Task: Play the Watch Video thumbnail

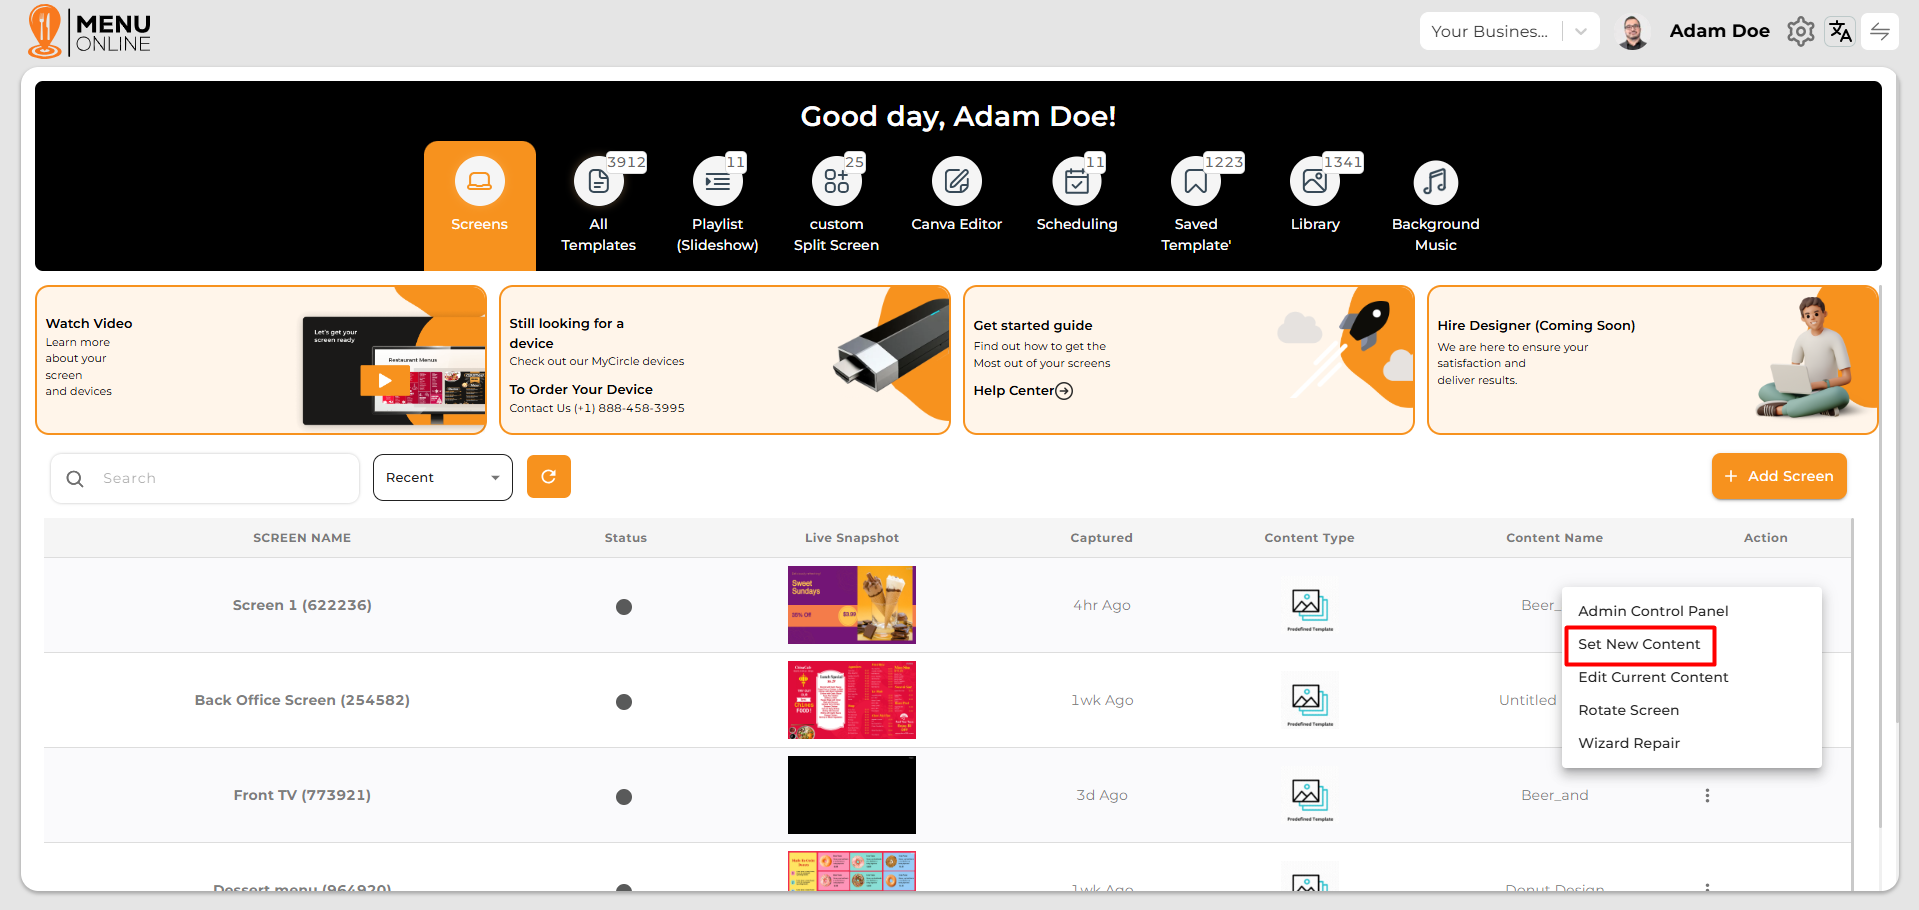Action: tap(384, 380)
